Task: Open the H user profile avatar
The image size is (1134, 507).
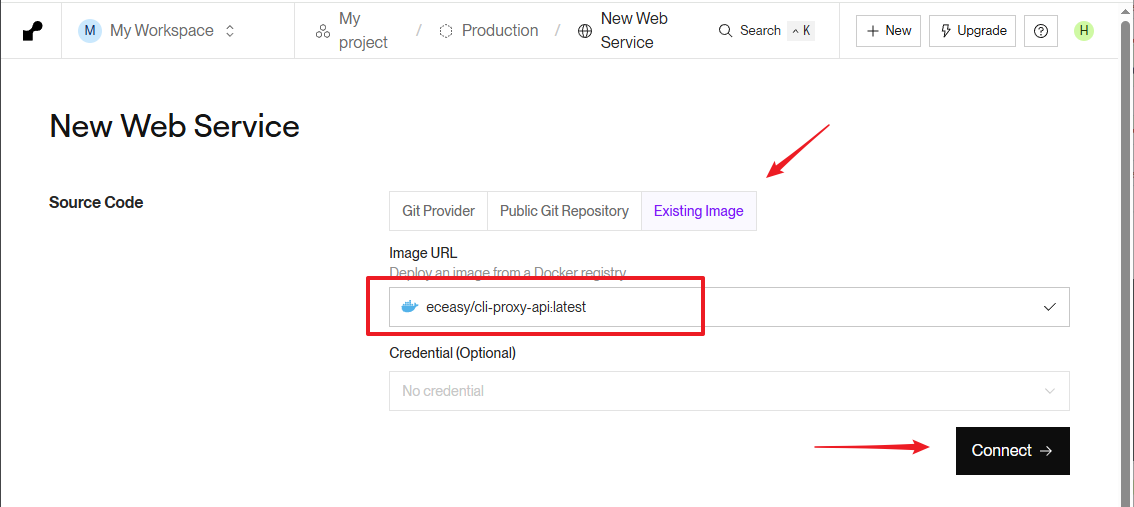Action: (1084, 31)
